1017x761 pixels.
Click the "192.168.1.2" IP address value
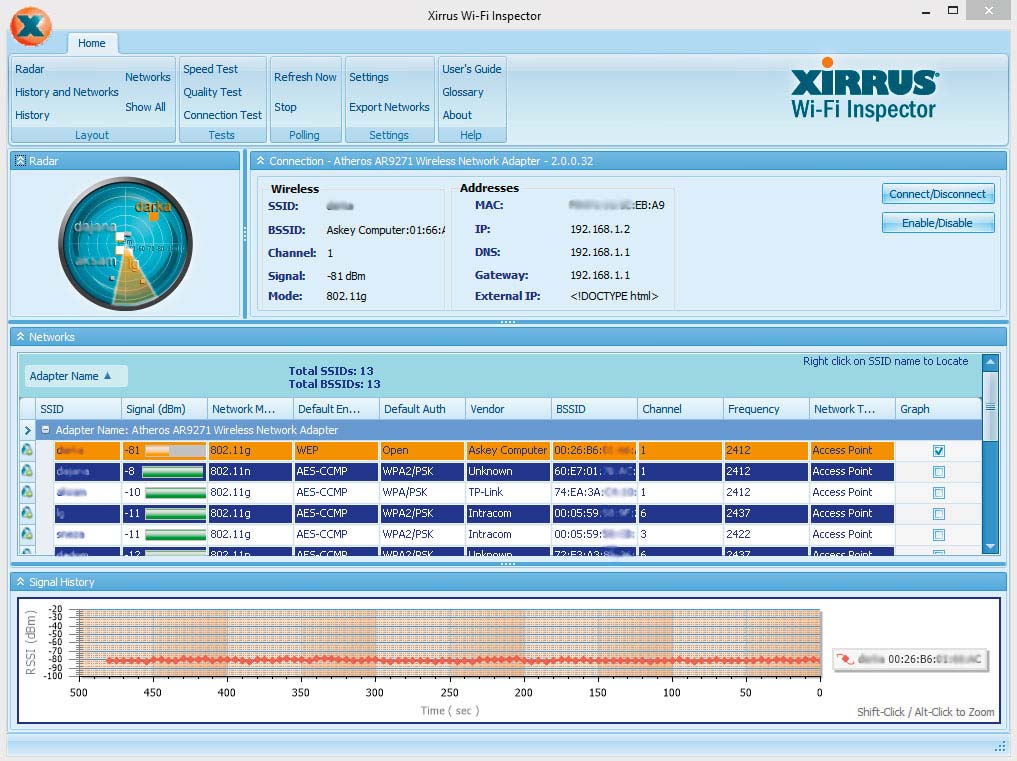(x=600, y=229)
